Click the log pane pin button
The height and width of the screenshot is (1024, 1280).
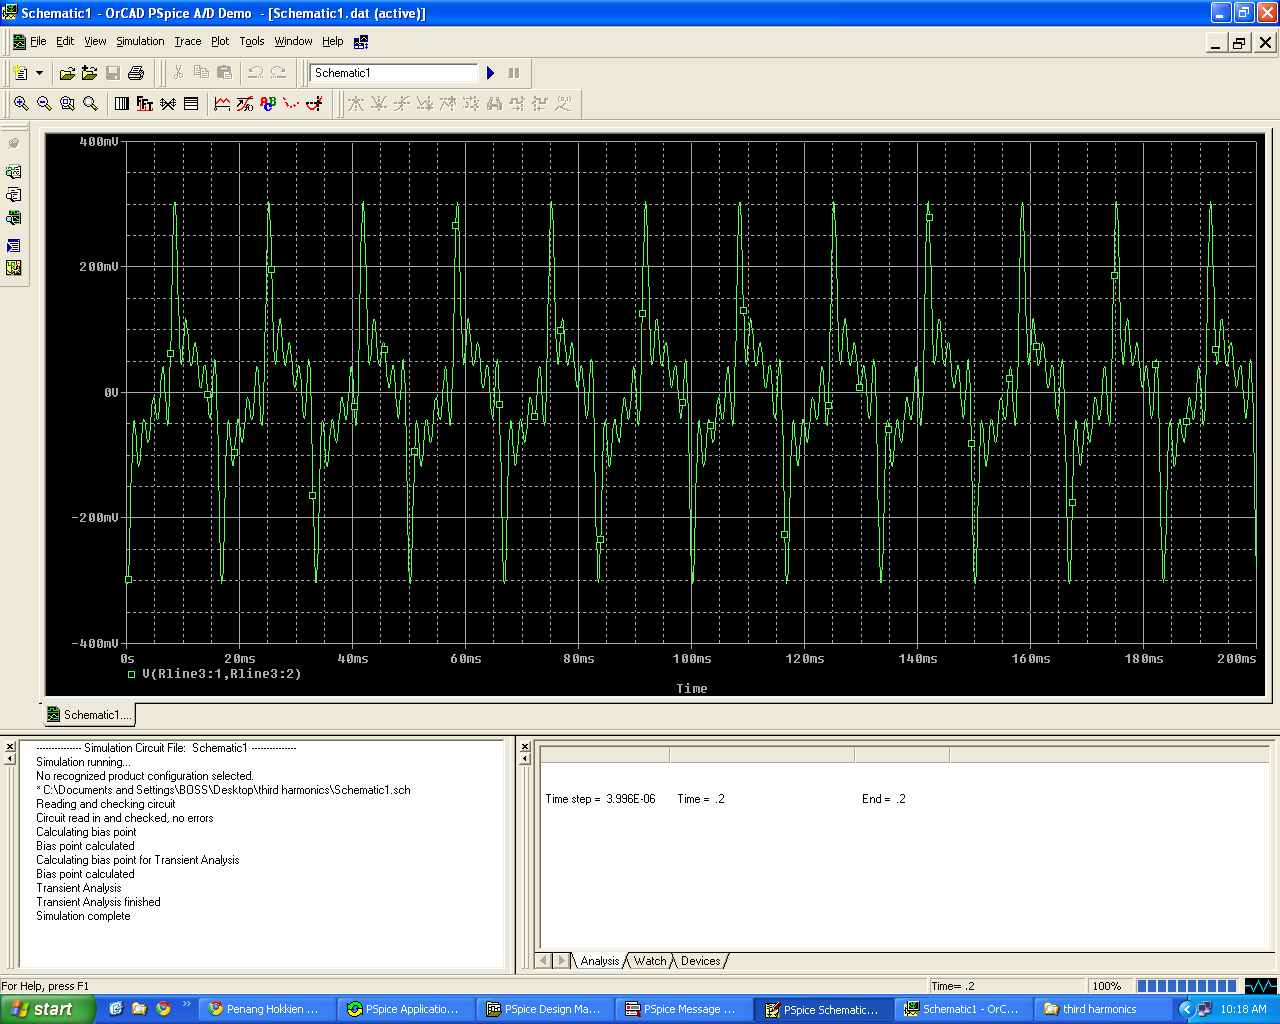tap(10, 759)
